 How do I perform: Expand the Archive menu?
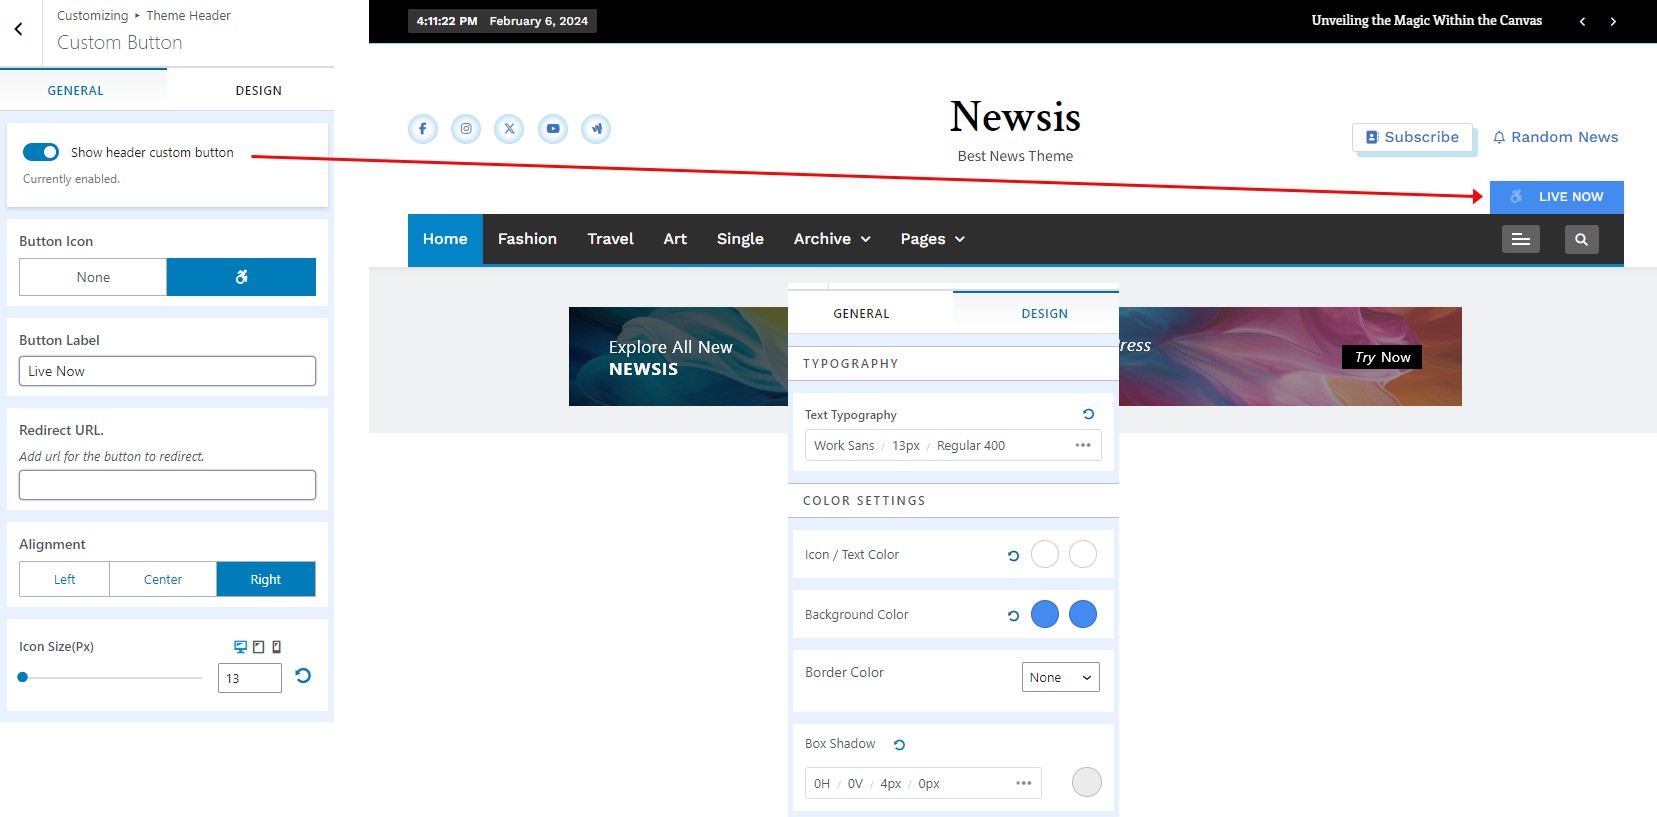coord(832,239)
